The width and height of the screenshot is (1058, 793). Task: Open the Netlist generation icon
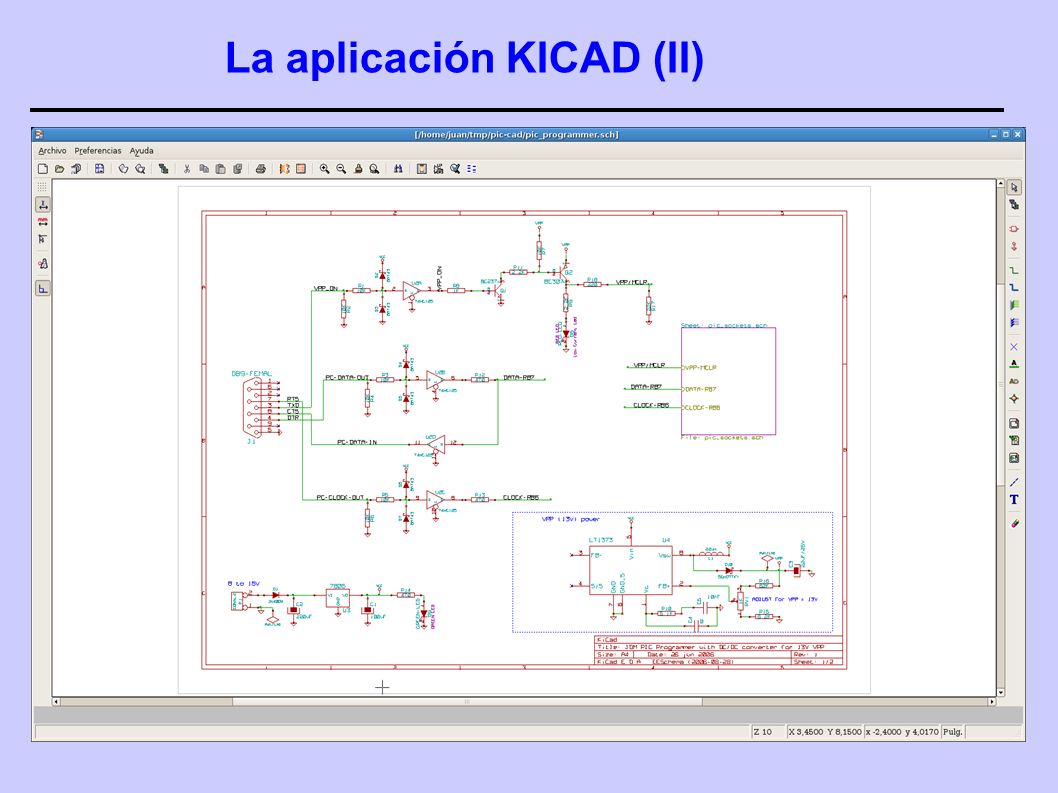point(422,169)
